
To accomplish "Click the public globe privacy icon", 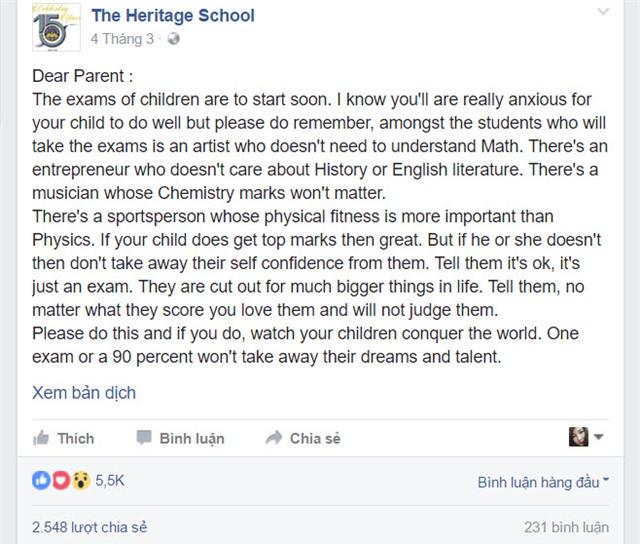I will (173, 39).
